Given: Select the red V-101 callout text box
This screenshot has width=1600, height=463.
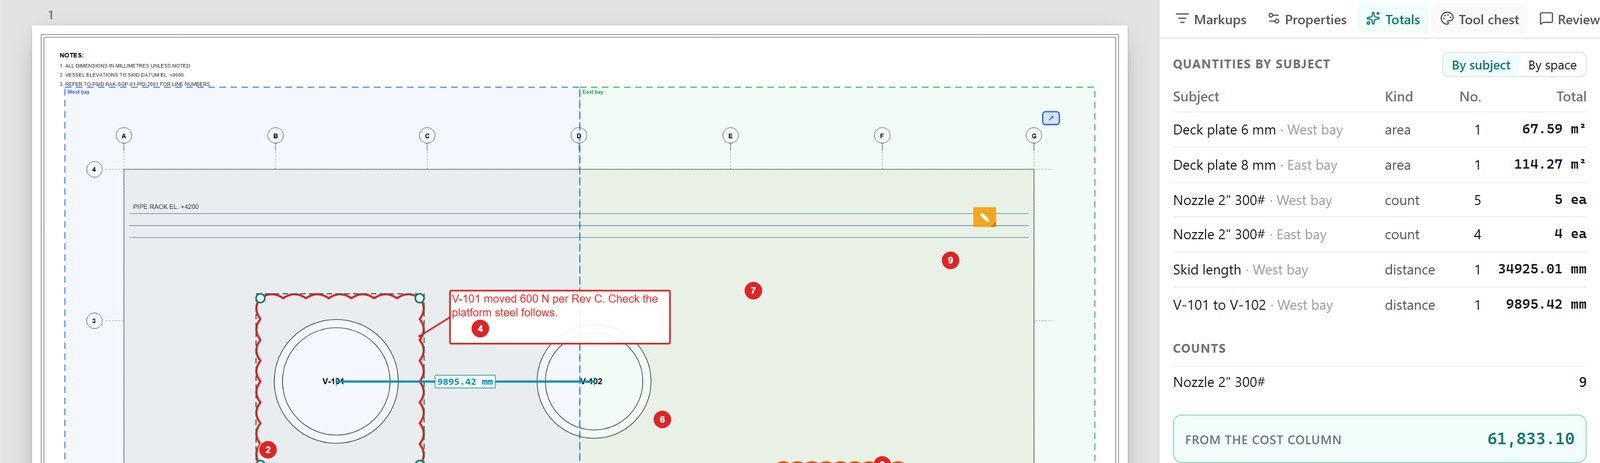Looking at the screenshot, I should coord(560,317).
